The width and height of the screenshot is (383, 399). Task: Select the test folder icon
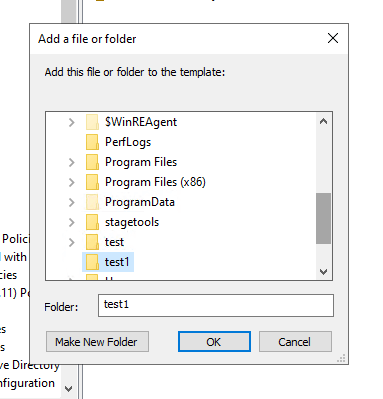pos(92,242)
